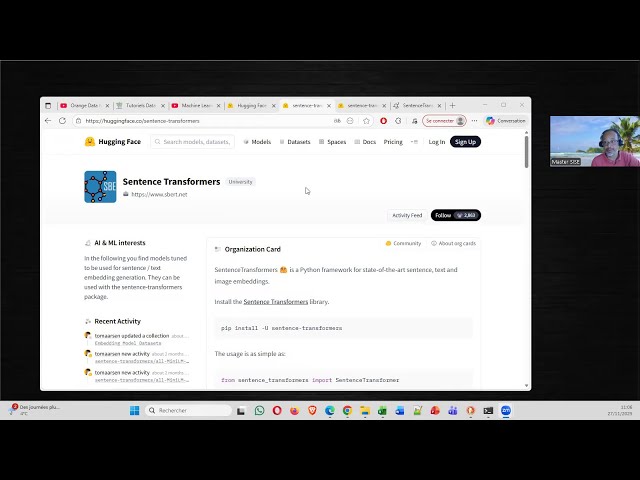Open the tab actions menu icon
The height and width of the screenshot is (480, 640).
pos(48,106)
